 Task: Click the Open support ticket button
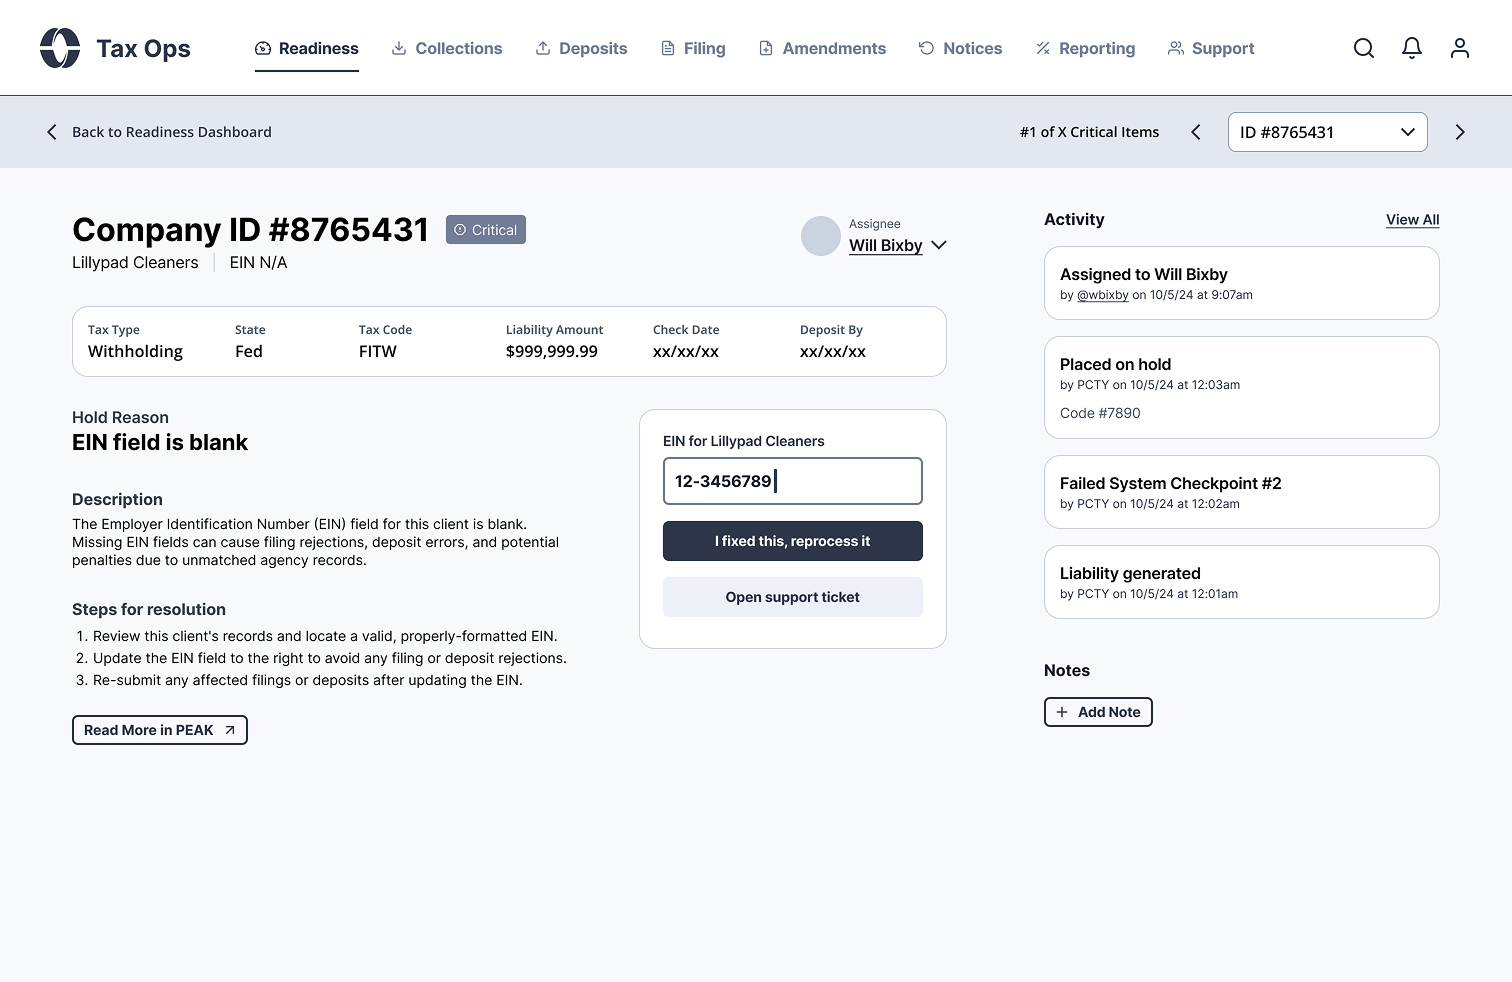click(792, 597)
